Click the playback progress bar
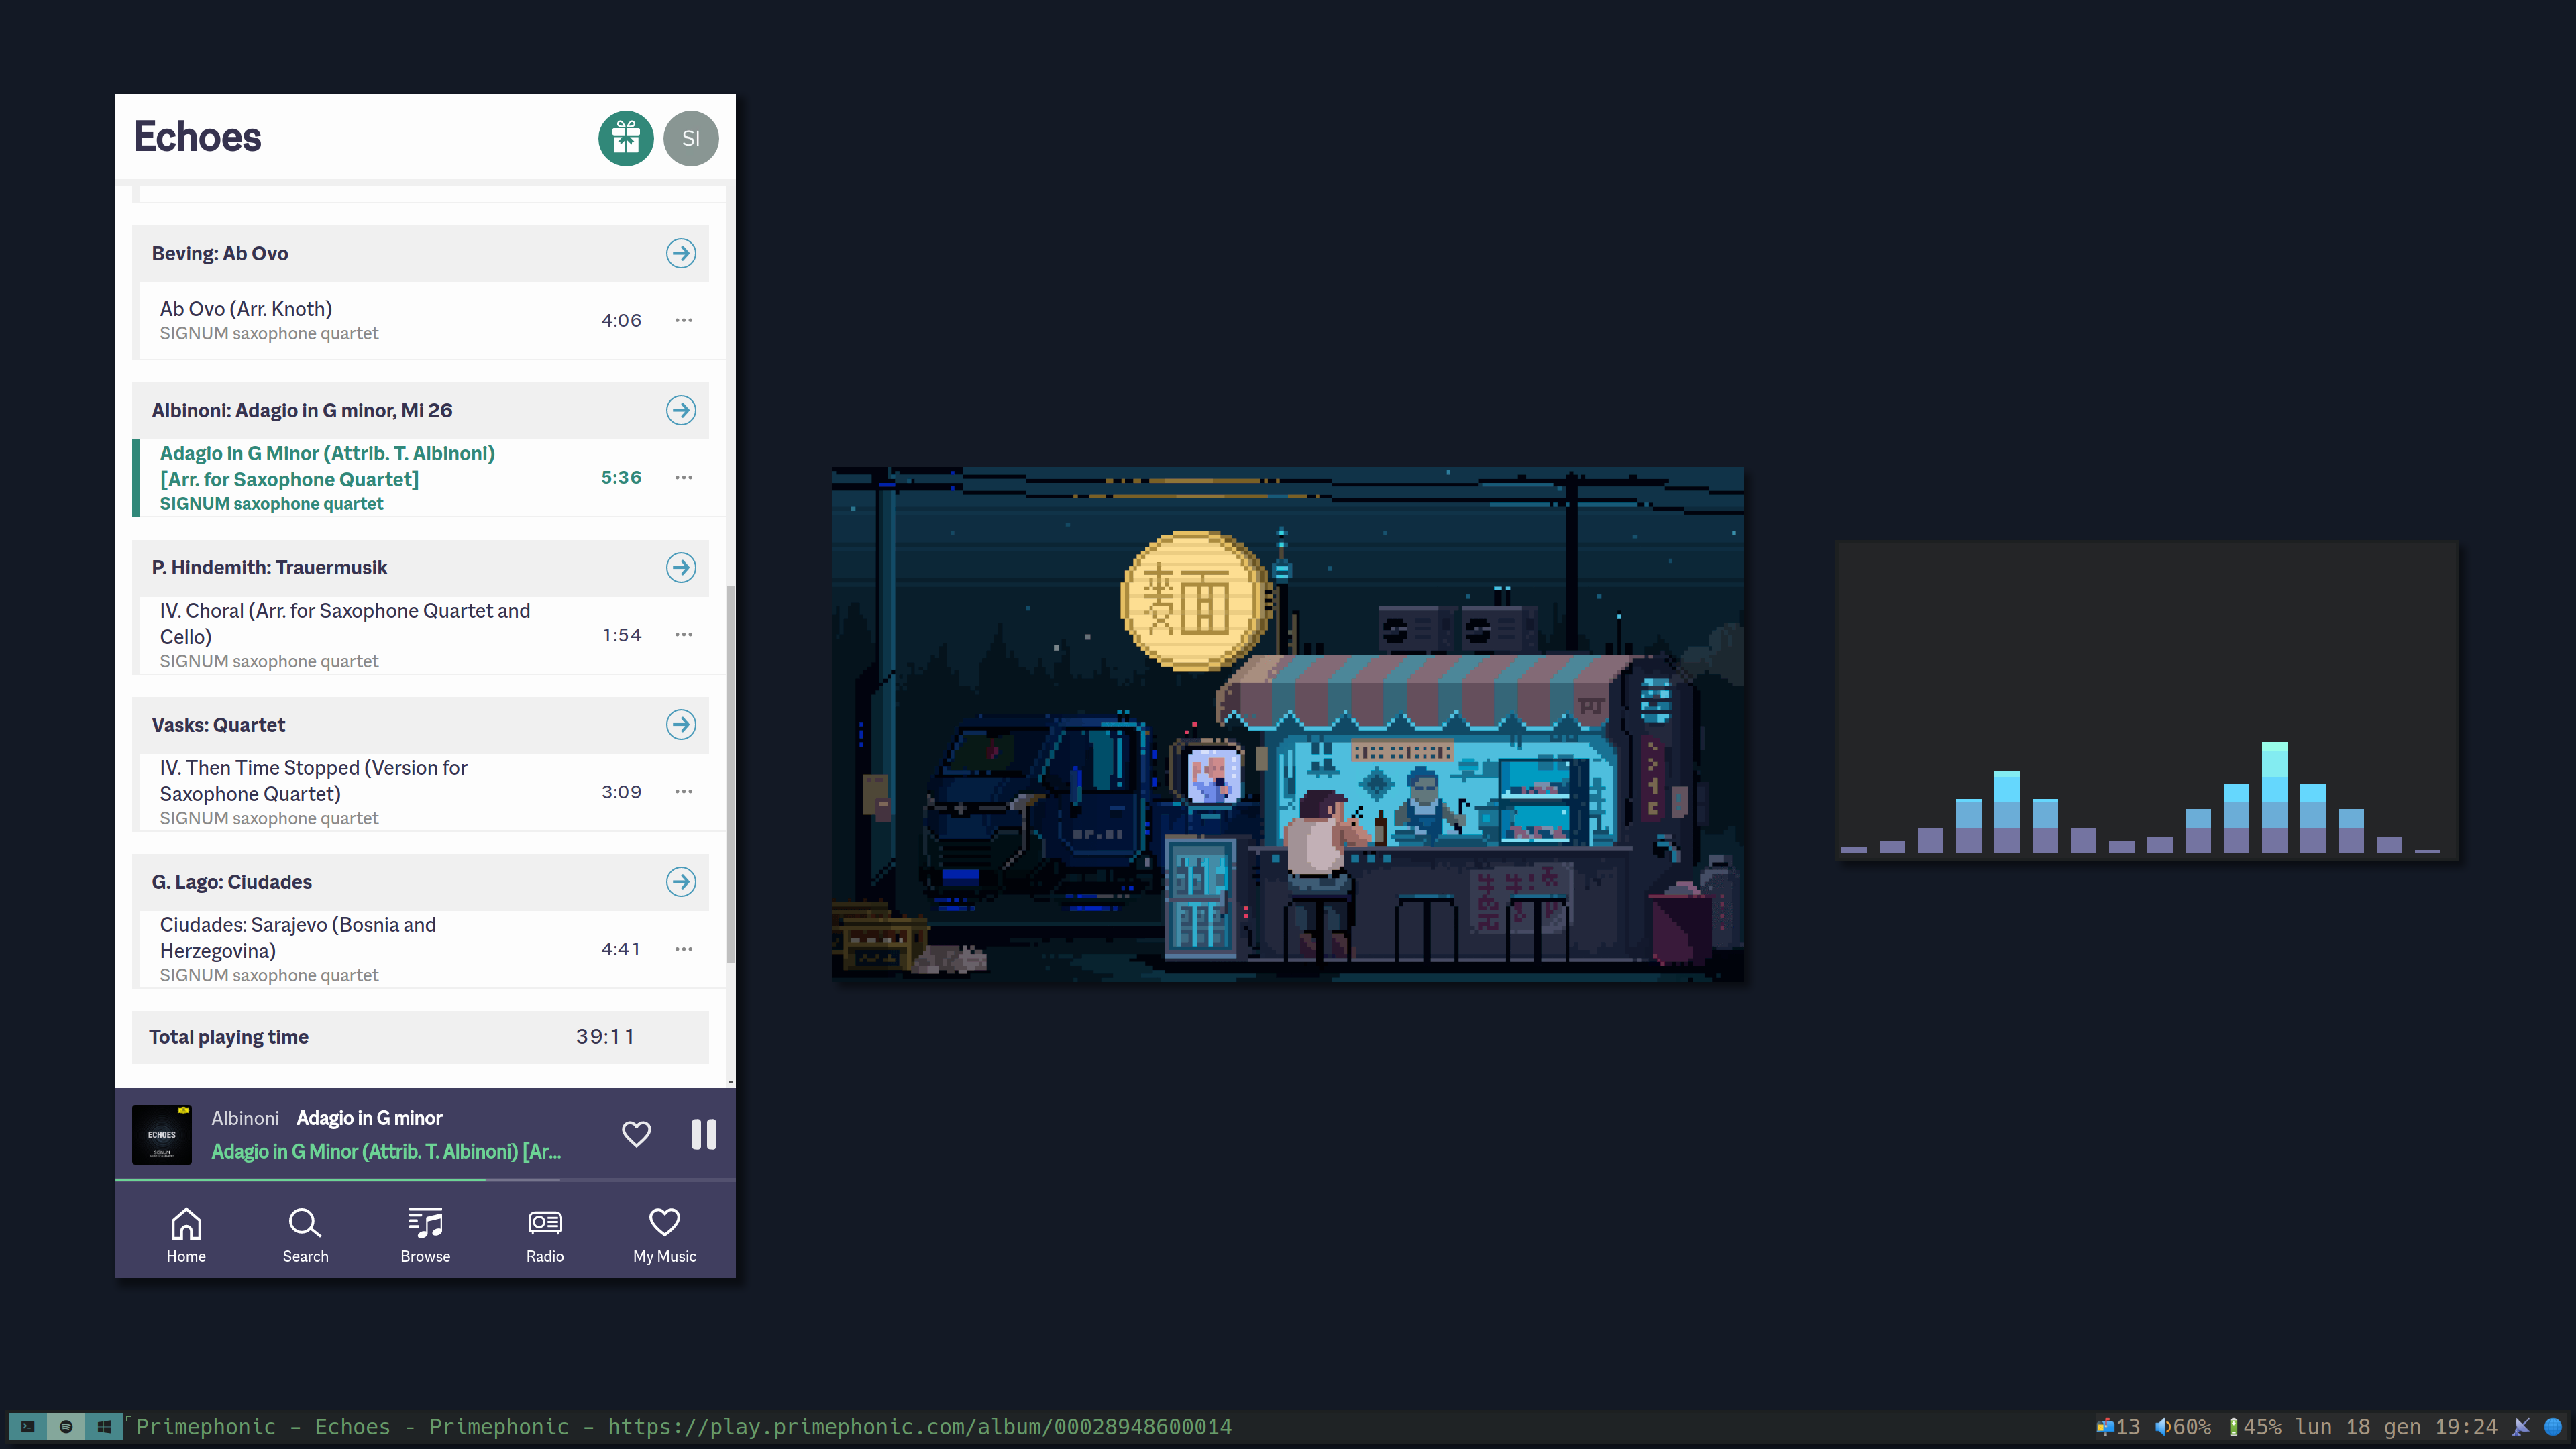This screenshot has width=2576, height=1449. click(425, 1180)
